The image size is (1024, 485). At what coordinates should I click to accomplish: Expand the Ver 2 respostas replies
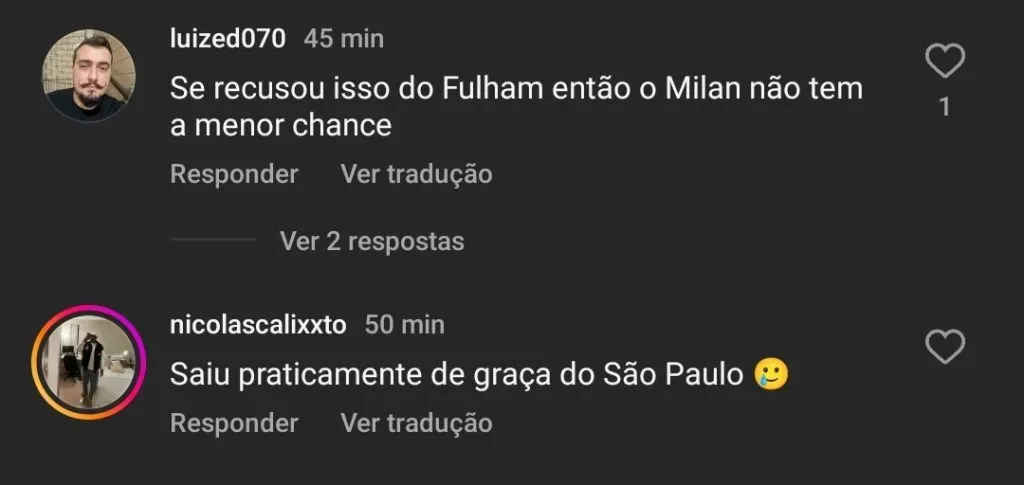372,241
